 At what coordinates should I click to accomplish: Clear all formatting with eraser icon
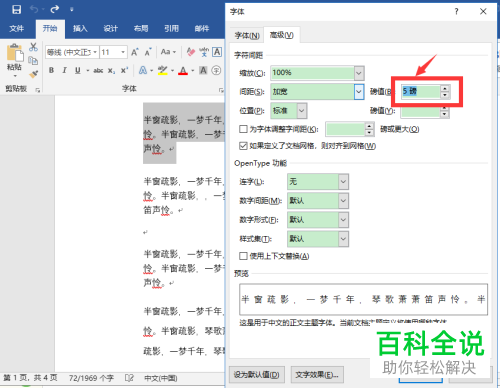point(191,52)
